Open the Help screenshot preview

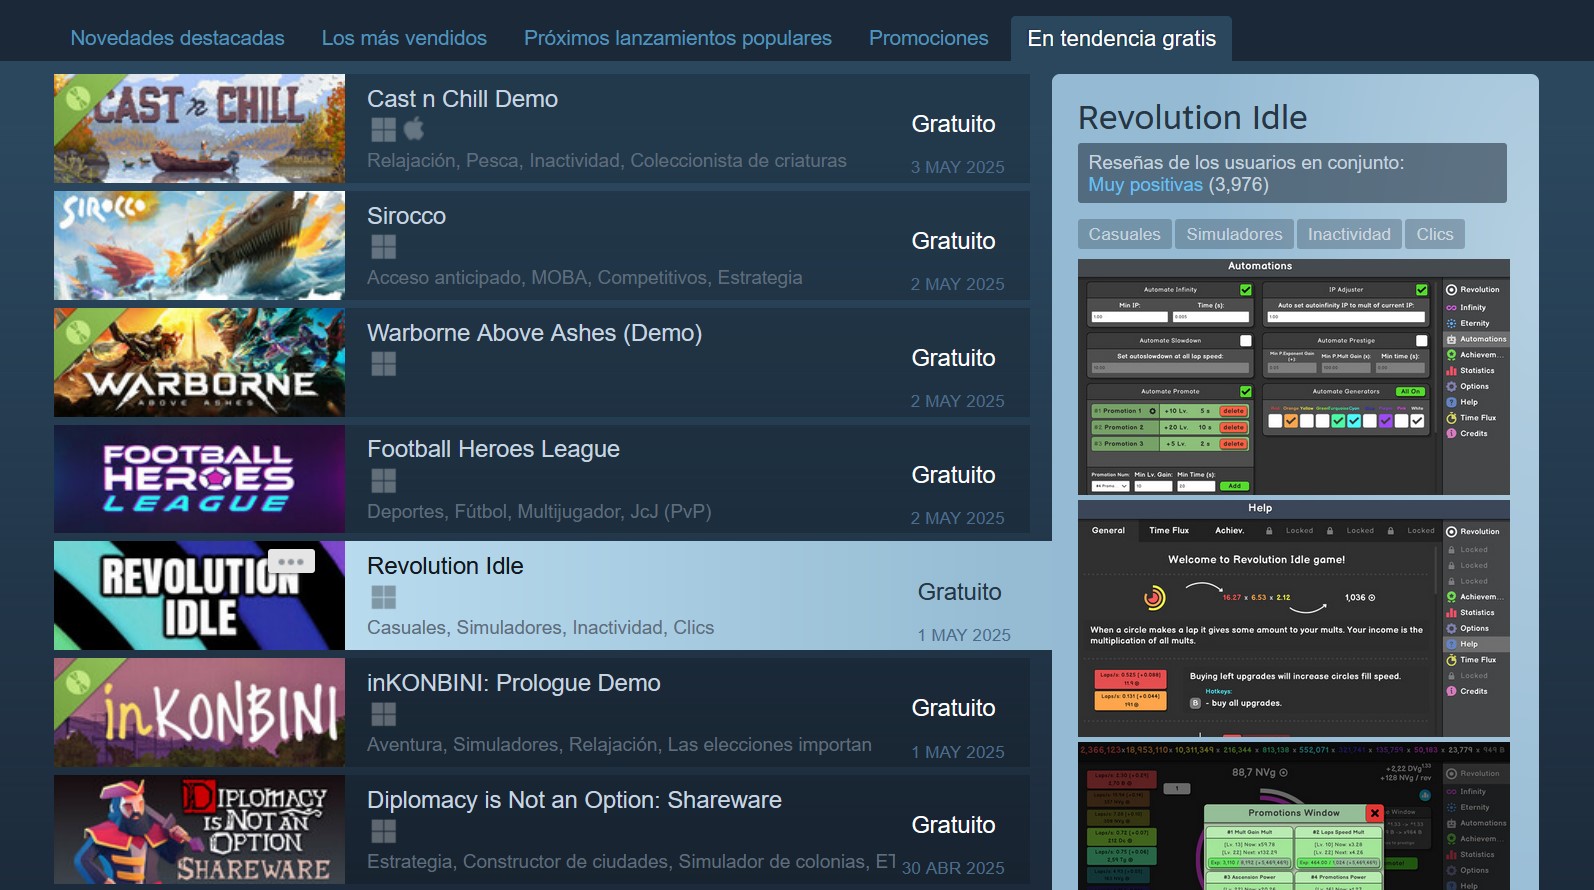pos(1294,619)
